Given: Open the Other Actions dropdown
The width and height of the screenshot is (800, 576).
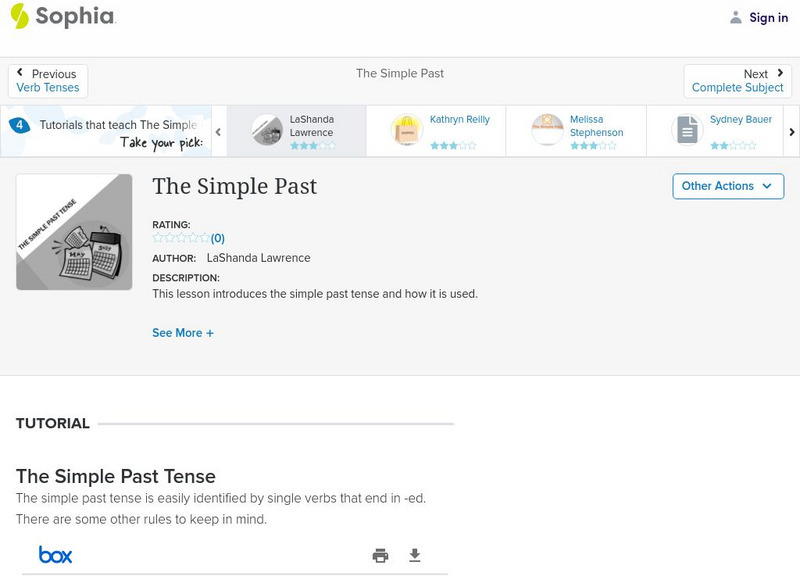Looking at the screenshot, I should (727, 186).
